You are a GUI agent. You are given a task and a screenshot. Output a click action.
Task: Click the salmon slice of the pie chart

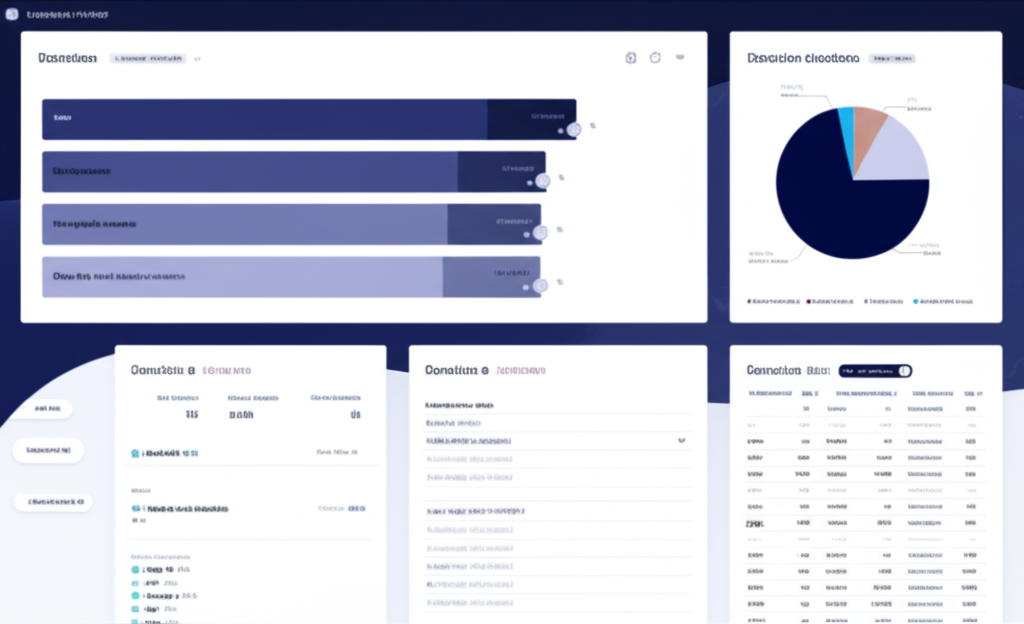click(x=868, y=125)
